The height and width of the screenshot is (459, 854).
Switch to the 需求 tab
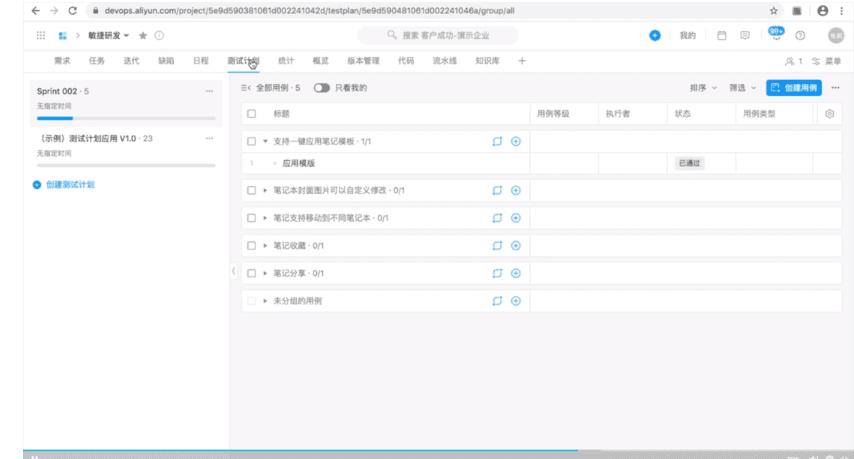pyautogui.click(x=62, y=61)
